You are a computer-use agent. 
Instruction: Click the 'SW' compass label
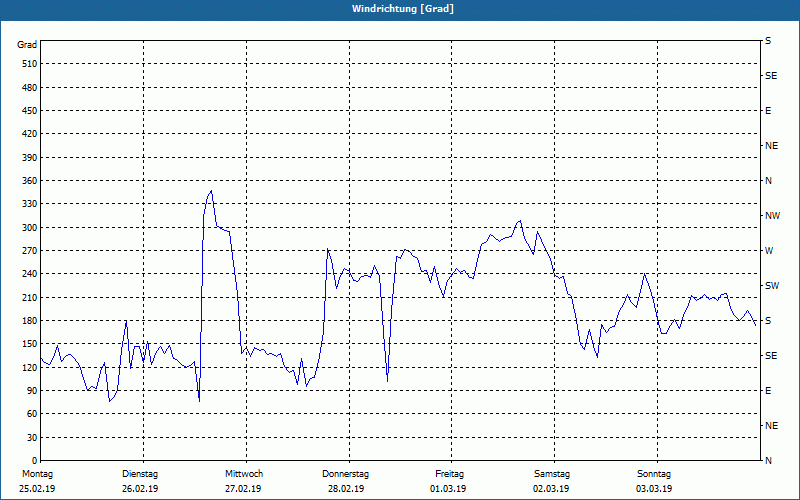pyautogui.click(x=772, y=286)
